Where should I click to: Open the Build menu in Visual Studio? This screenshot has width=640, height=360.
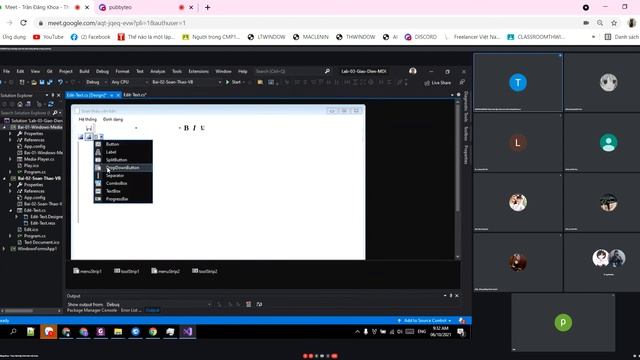point(84,71)
